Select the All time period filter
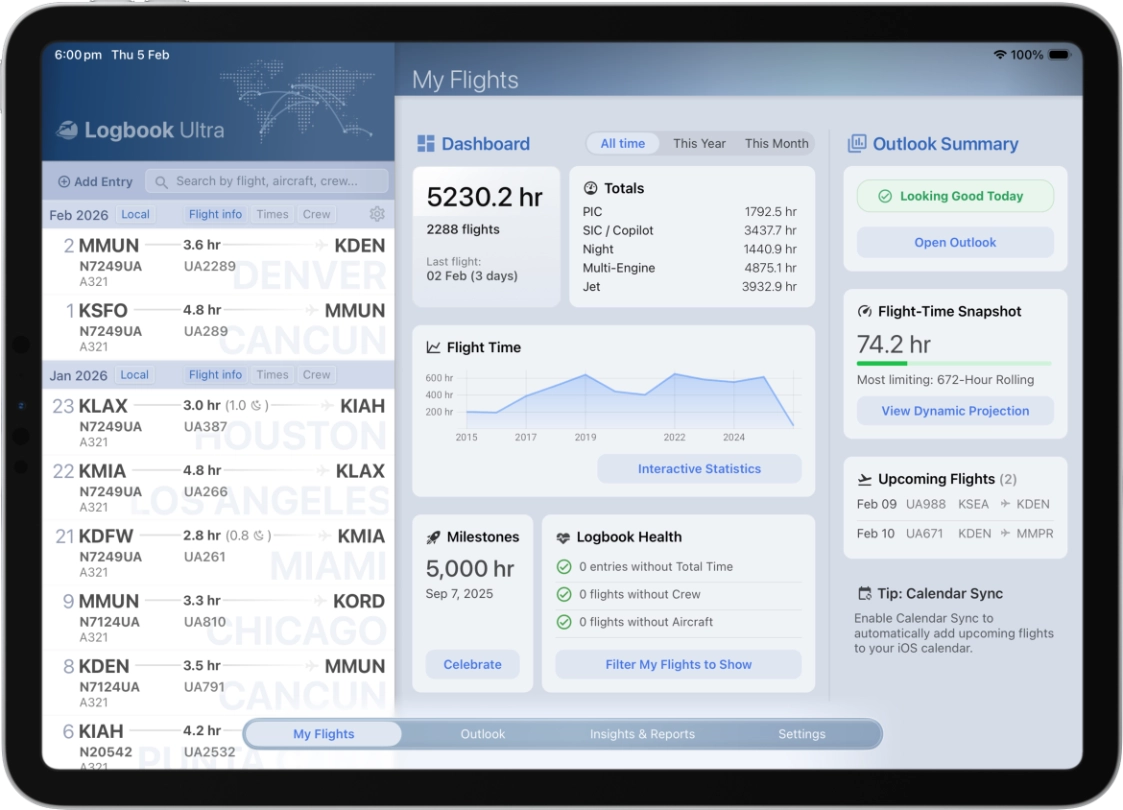 click(x=622, y=143)
